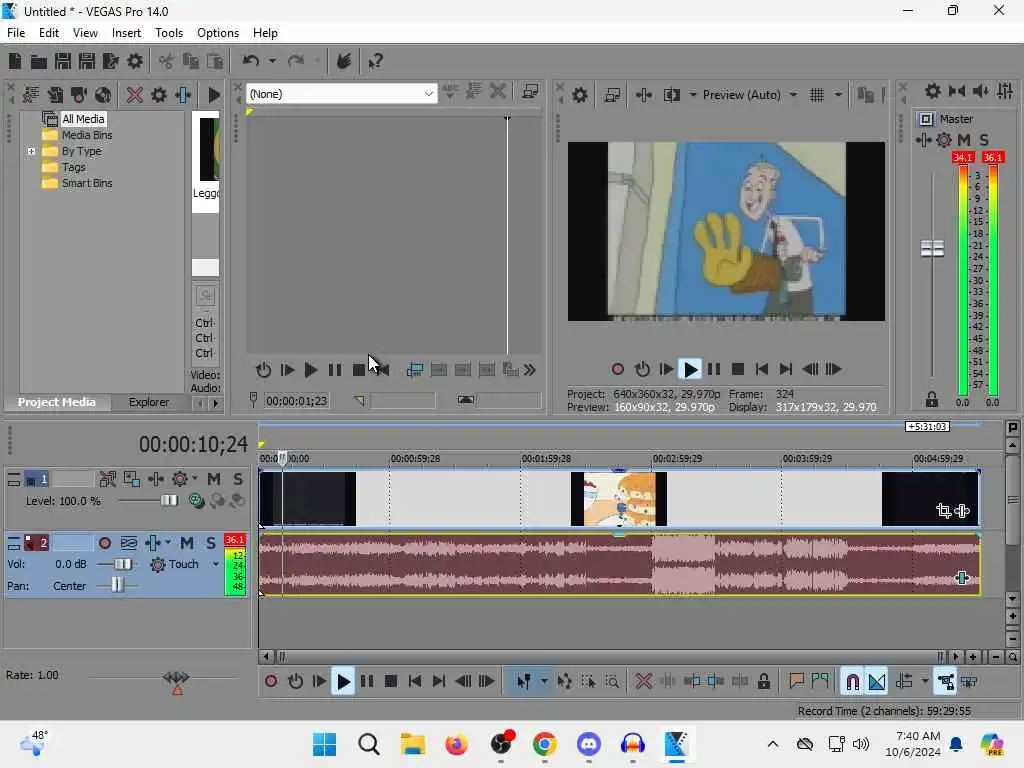Solo audio track 2 with S
This screenshot has height=768, width=1024.
coord(210,543)
